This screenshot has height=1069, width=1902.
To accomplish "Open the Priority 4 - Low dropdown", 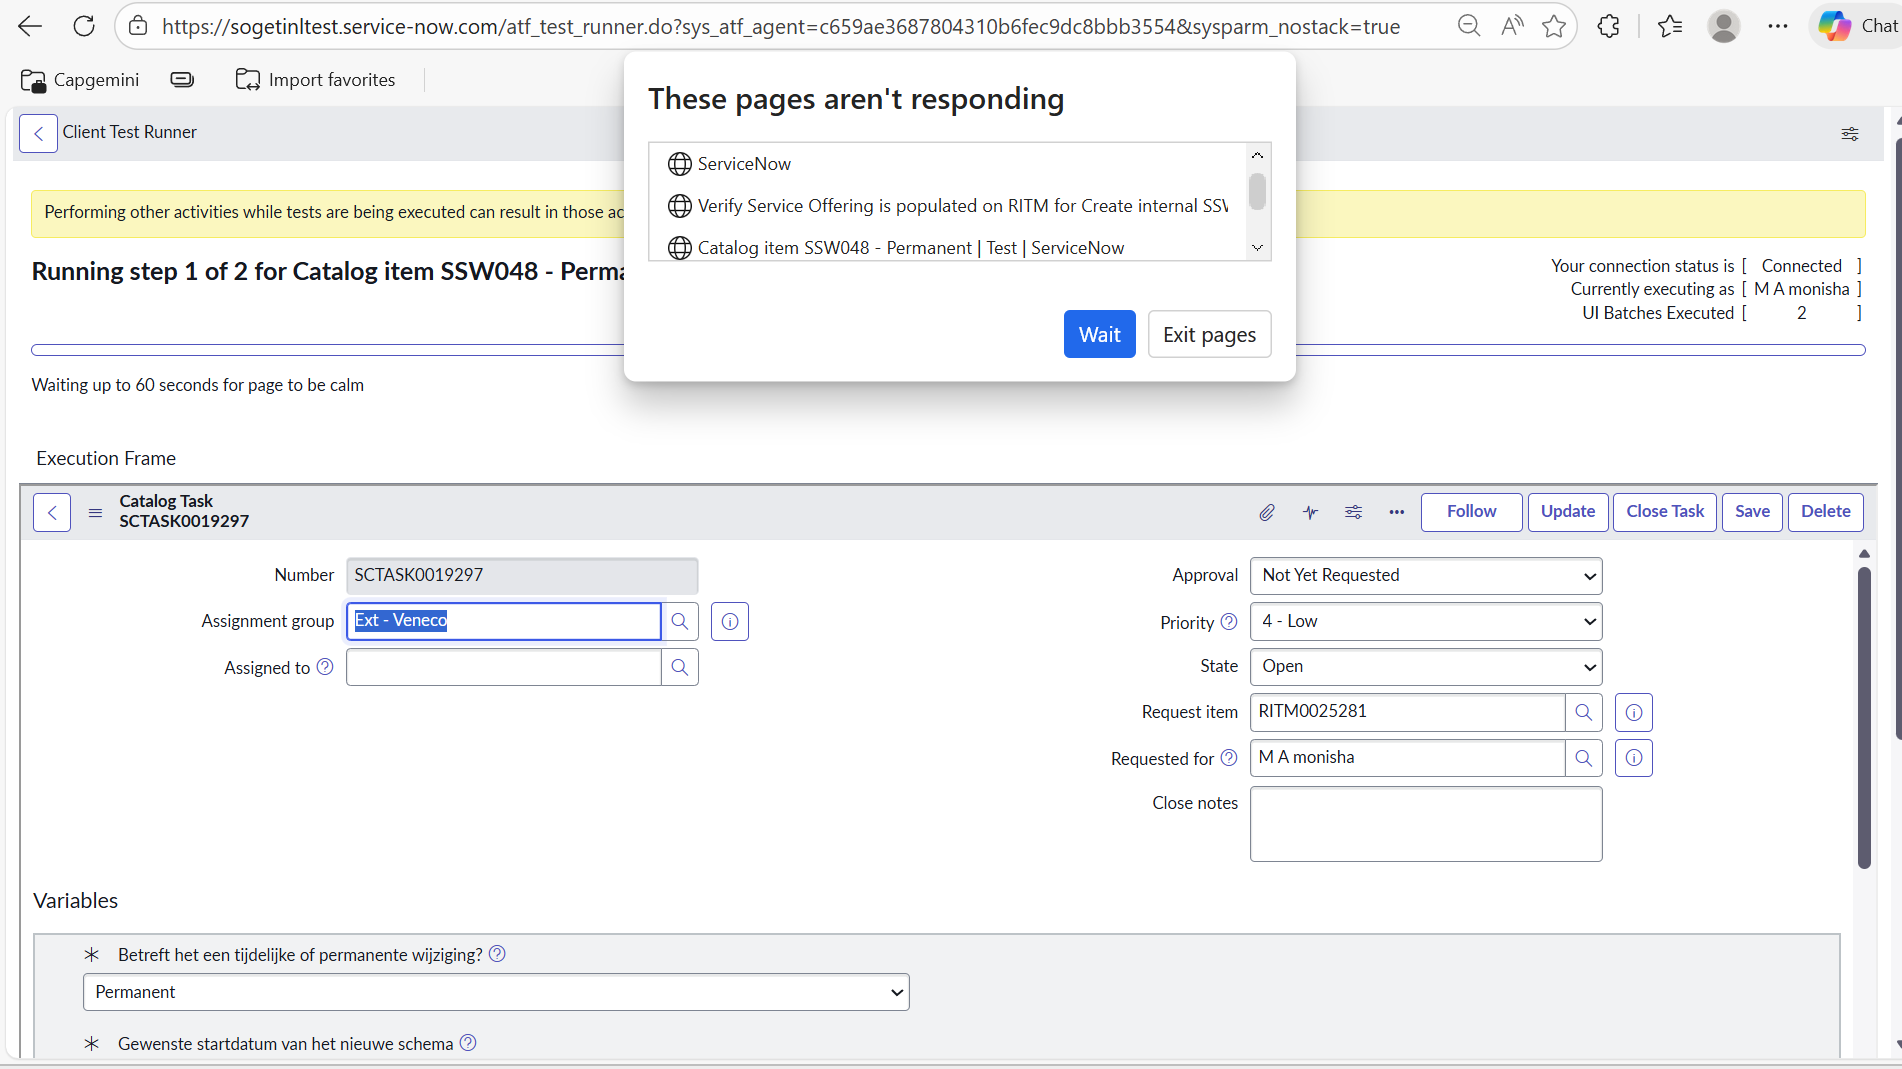I will (1425, 622).
